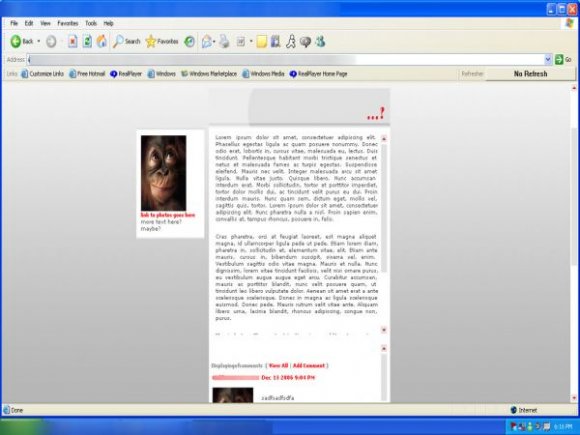
Task: Click the No Refresh button
Action: (x=530, y=74)
